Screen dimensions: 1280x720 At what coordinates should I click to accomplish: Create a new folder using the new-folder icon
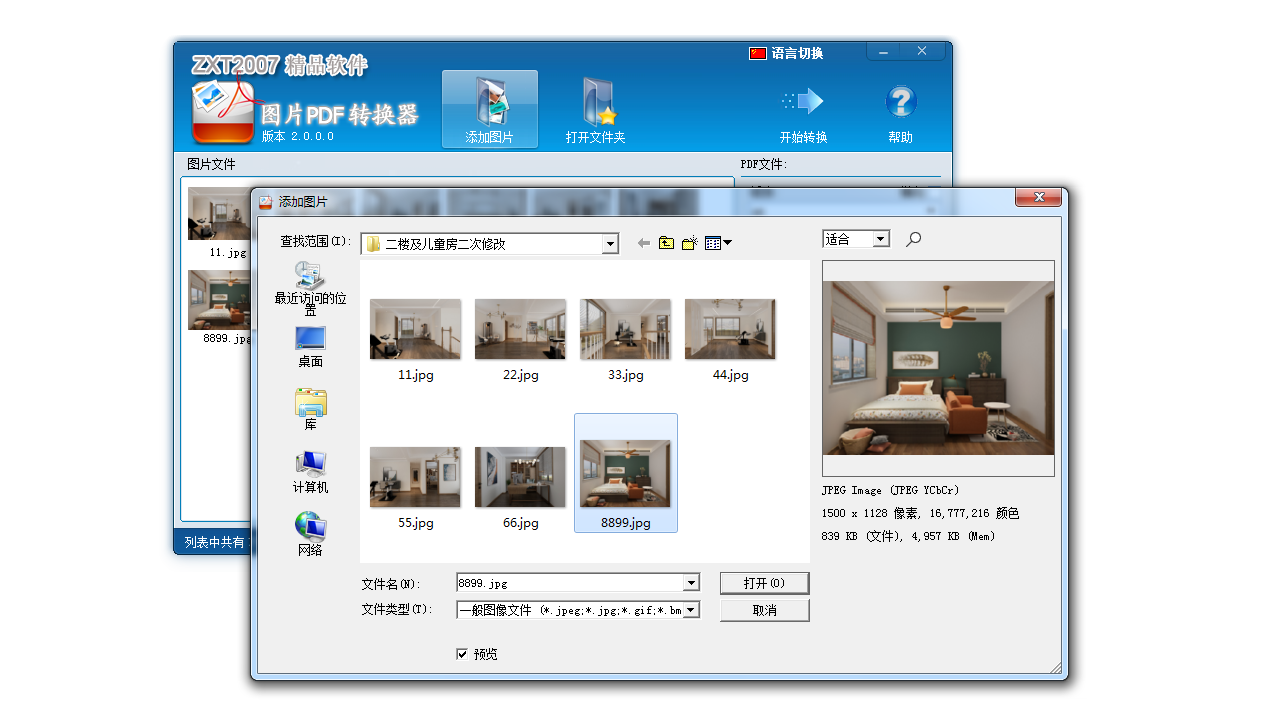click(x=688, y=242)
